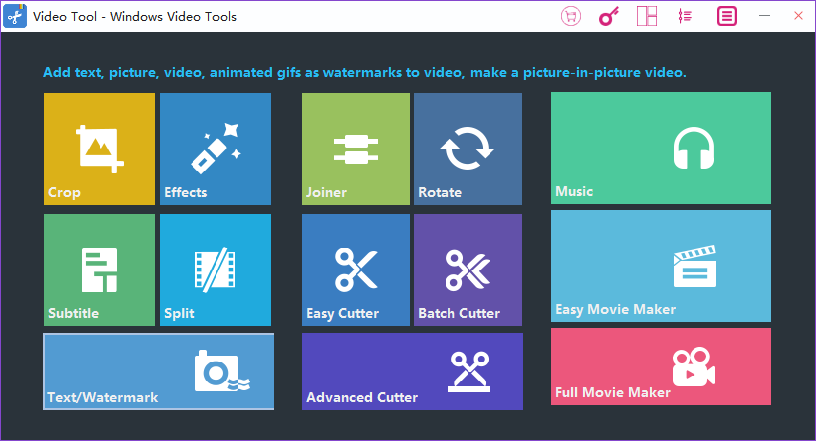Open the settings list icon in title bar
The width and height of the screenshot is (816, 441).
pos(685,16)
